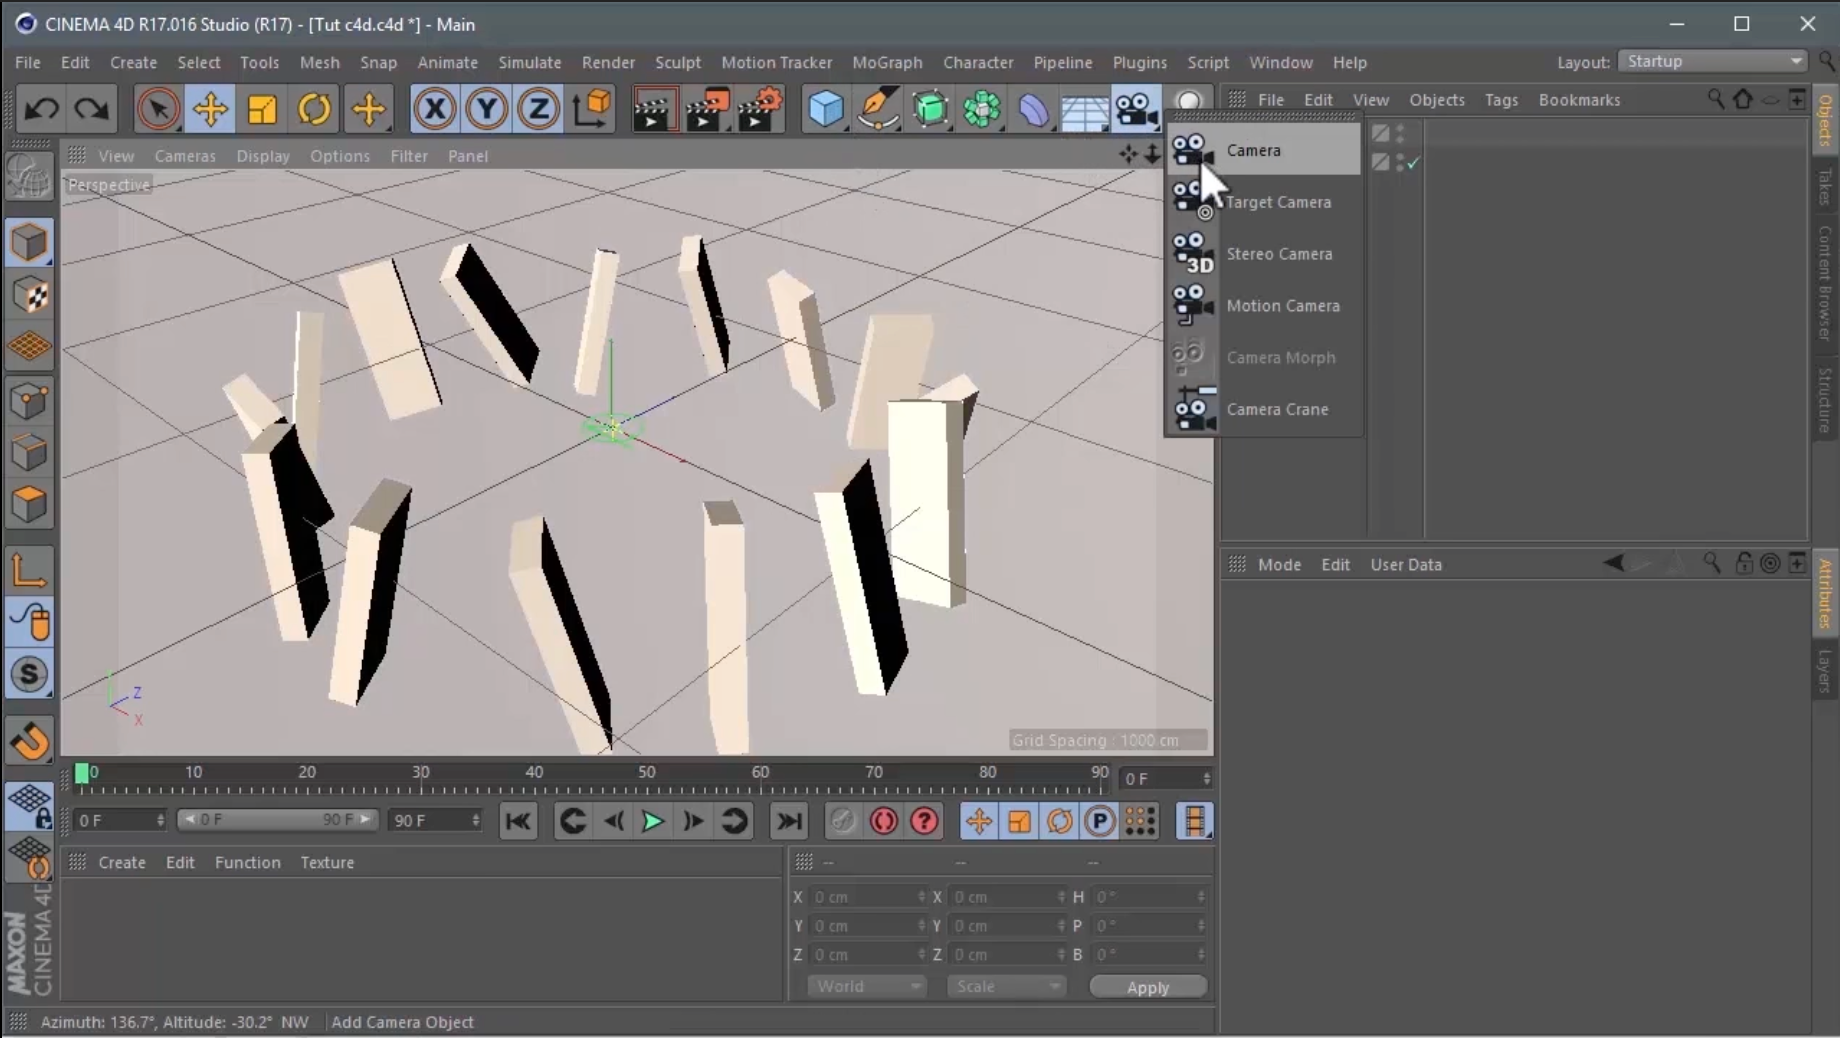The height and width of the screenshot is (1038, 1840).
Task: Open the Layout Startup dropdown
Action: 1713,61
